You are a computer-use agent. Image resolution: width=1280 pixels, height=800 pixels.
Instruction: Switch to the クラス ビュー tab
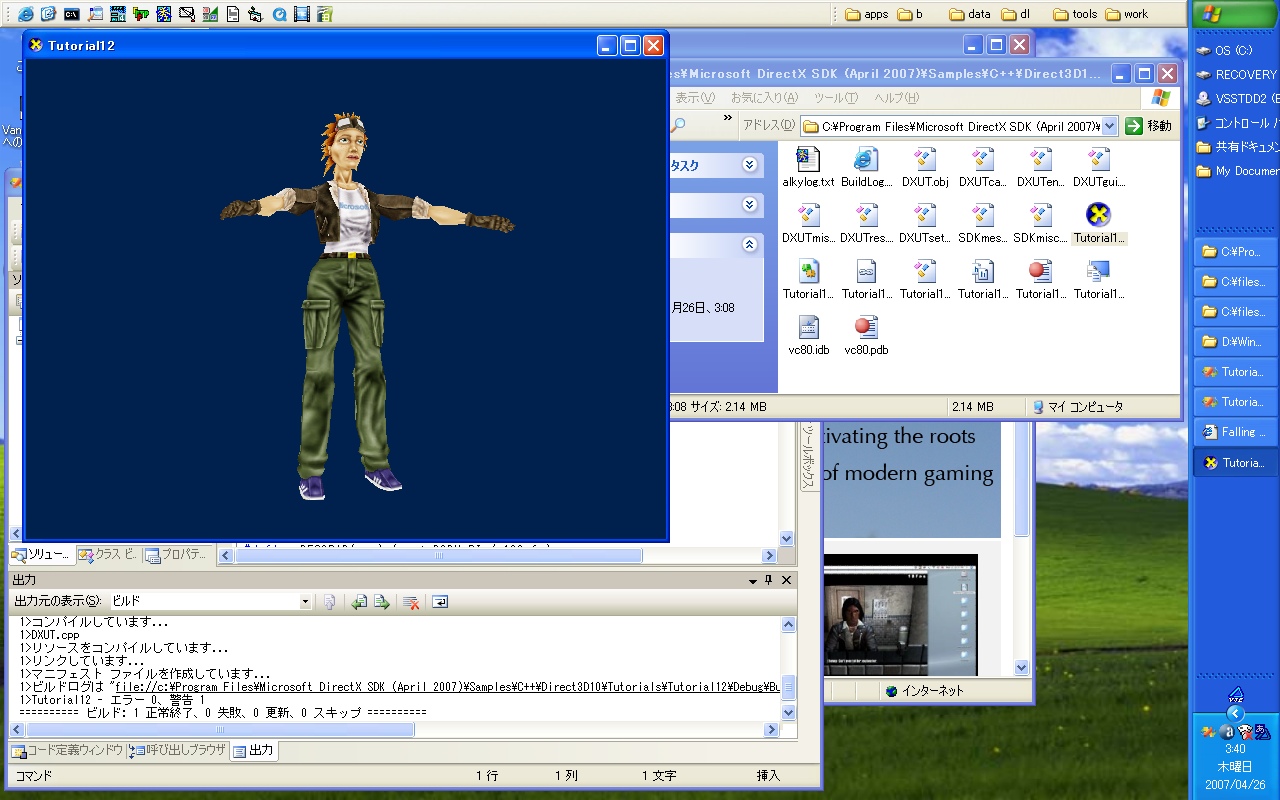coord(108,554)
